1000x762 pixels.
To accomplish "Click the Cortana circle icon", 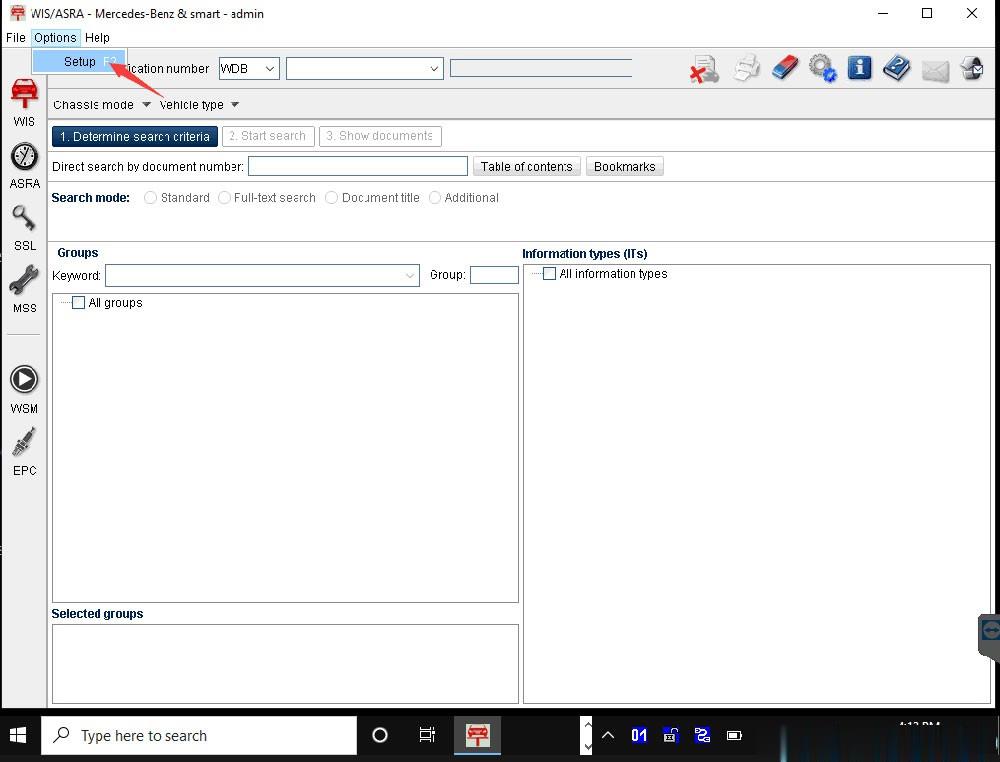I will pos(379,735).
